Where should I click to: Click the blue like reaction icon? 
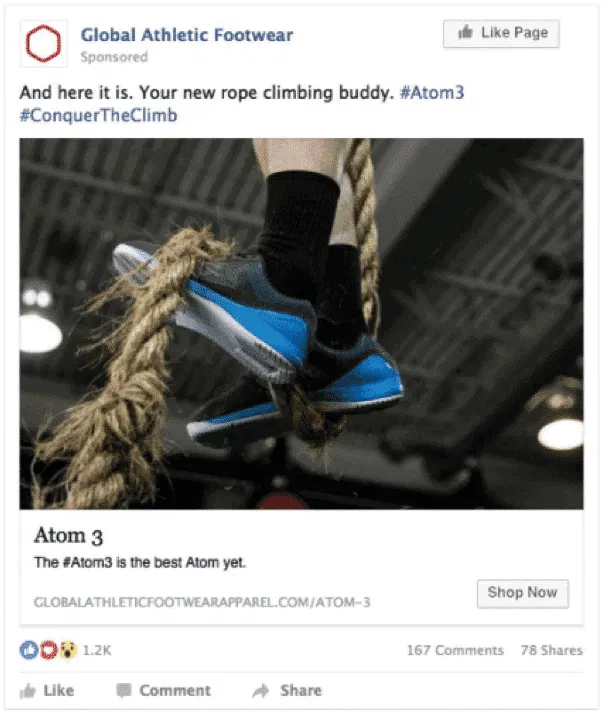point(29,650)
